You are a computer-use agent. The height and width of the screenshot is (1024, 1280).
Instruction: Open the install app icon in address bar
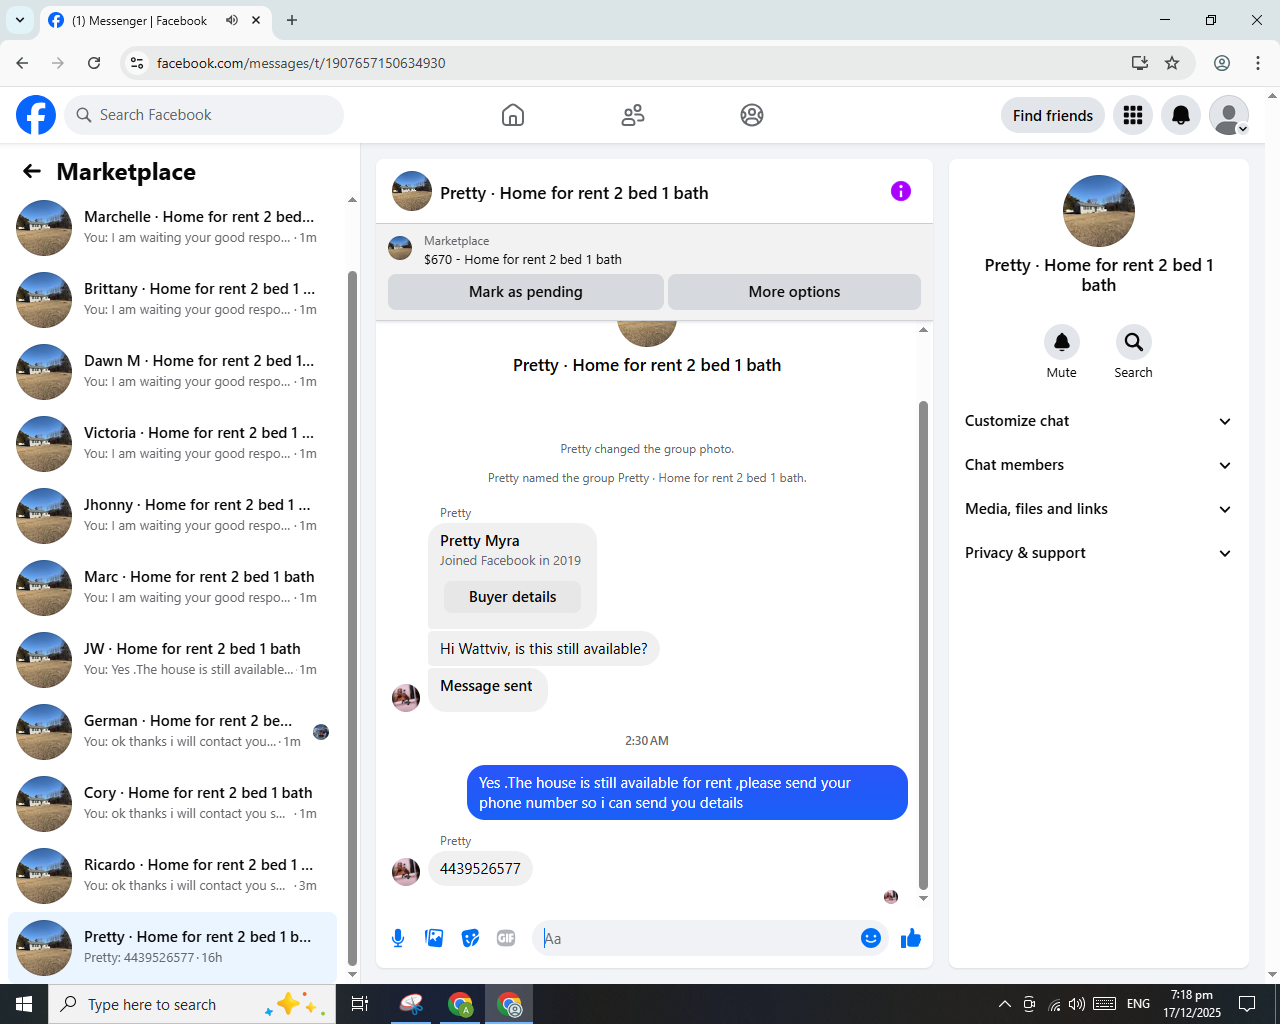click(1139, 63)
